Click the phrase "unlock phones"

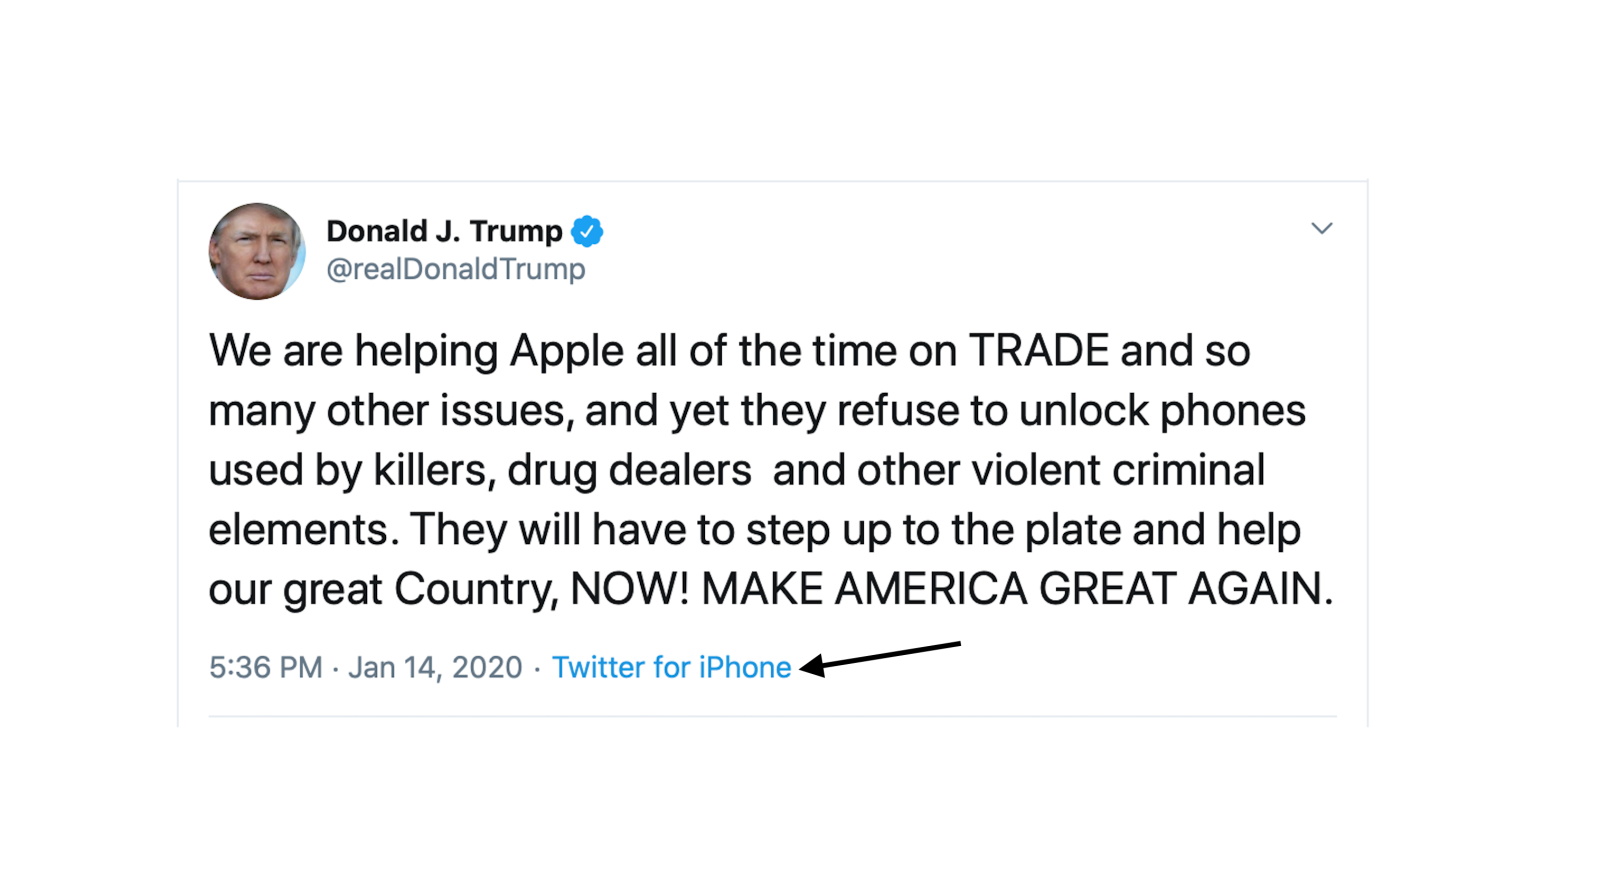point(1162,411)
